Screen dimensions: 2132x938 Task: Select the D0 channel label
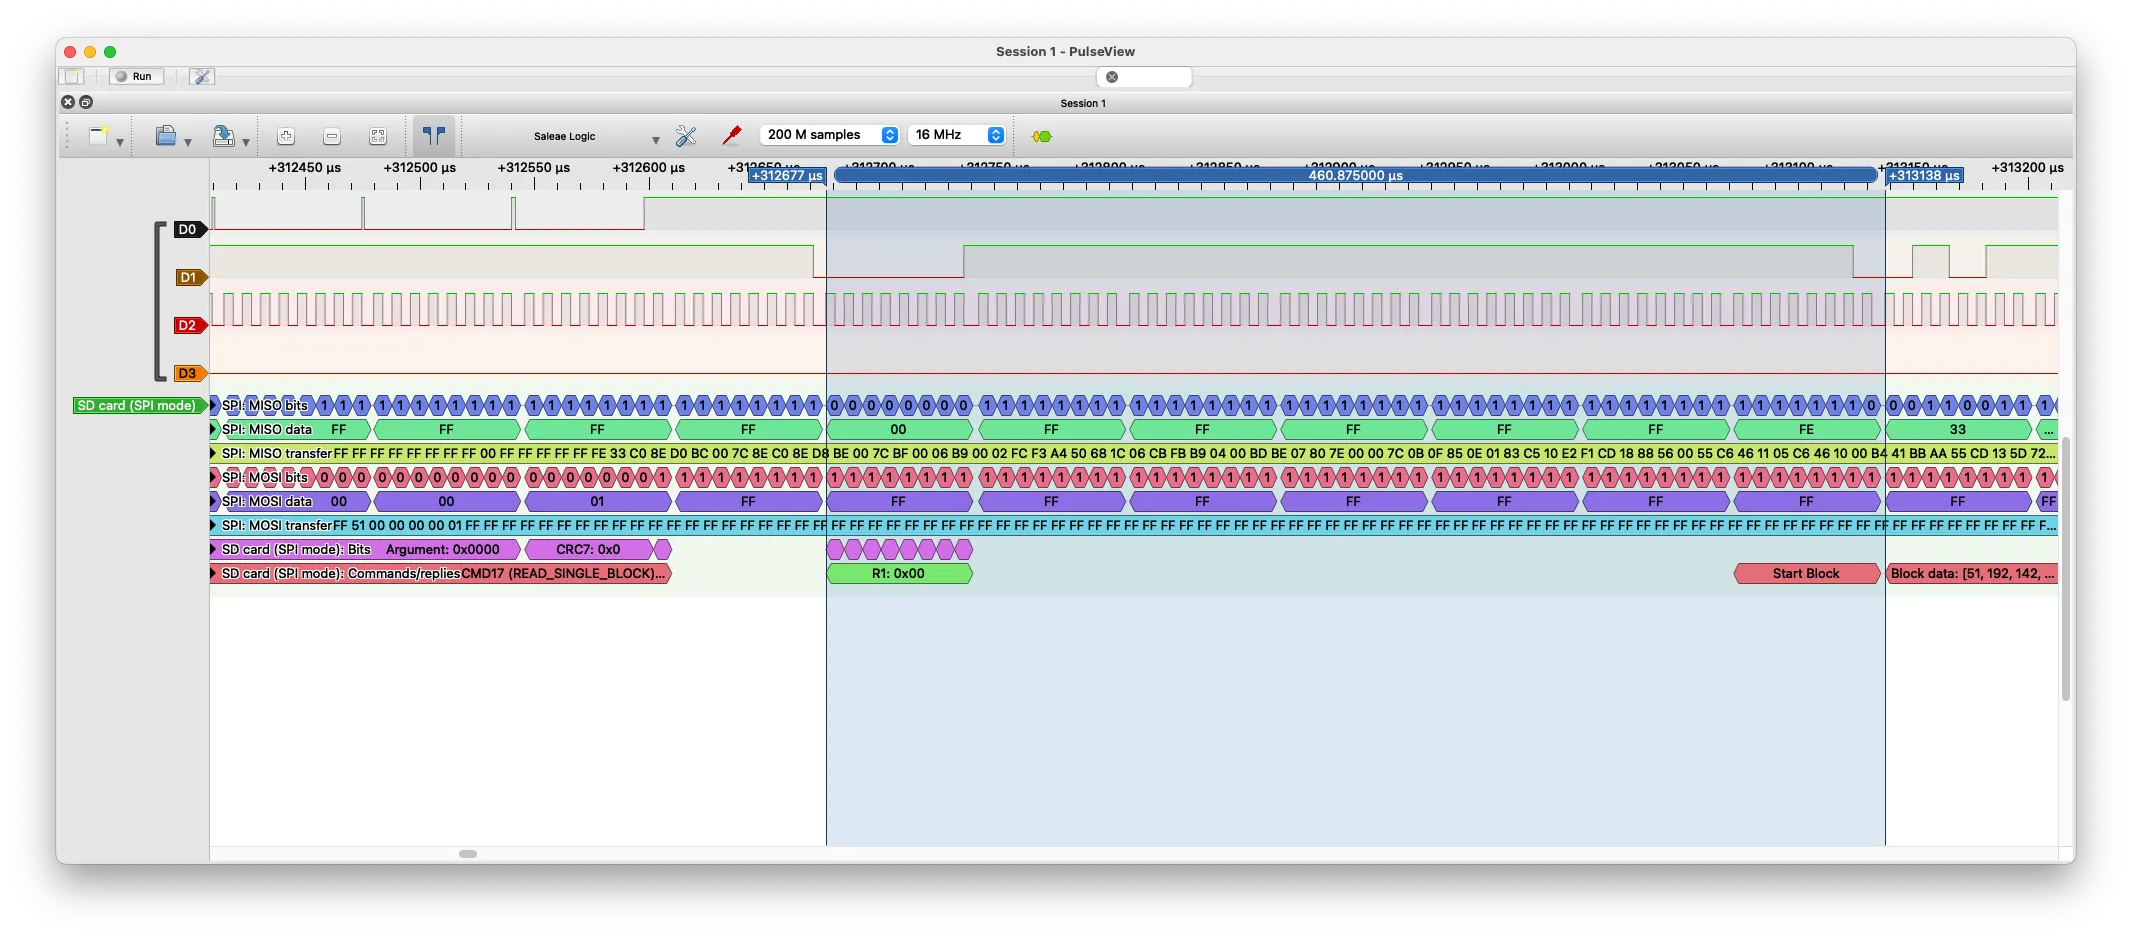[x=189, y=229]
